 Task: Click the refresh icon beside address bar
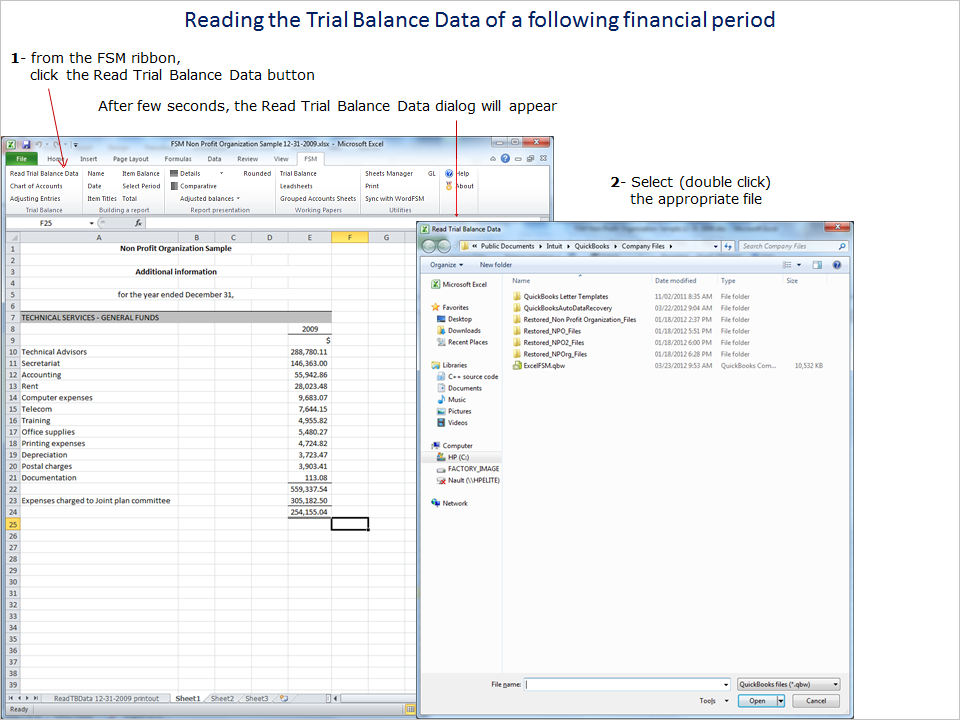tap(728, 246)
